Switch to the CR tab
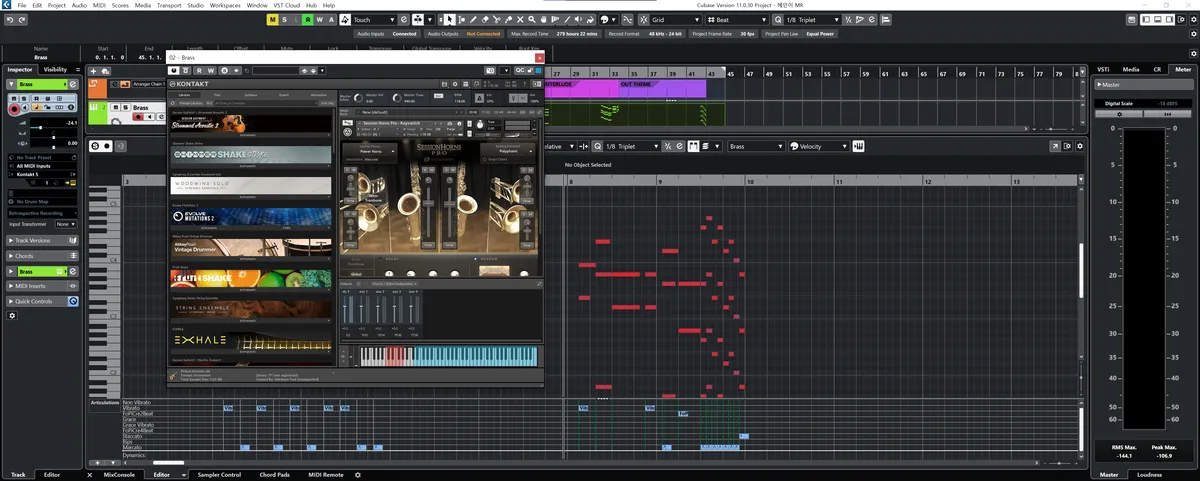Image resolution: width=1200 pixels, height=481 pixels. [x=1157, y=69]
